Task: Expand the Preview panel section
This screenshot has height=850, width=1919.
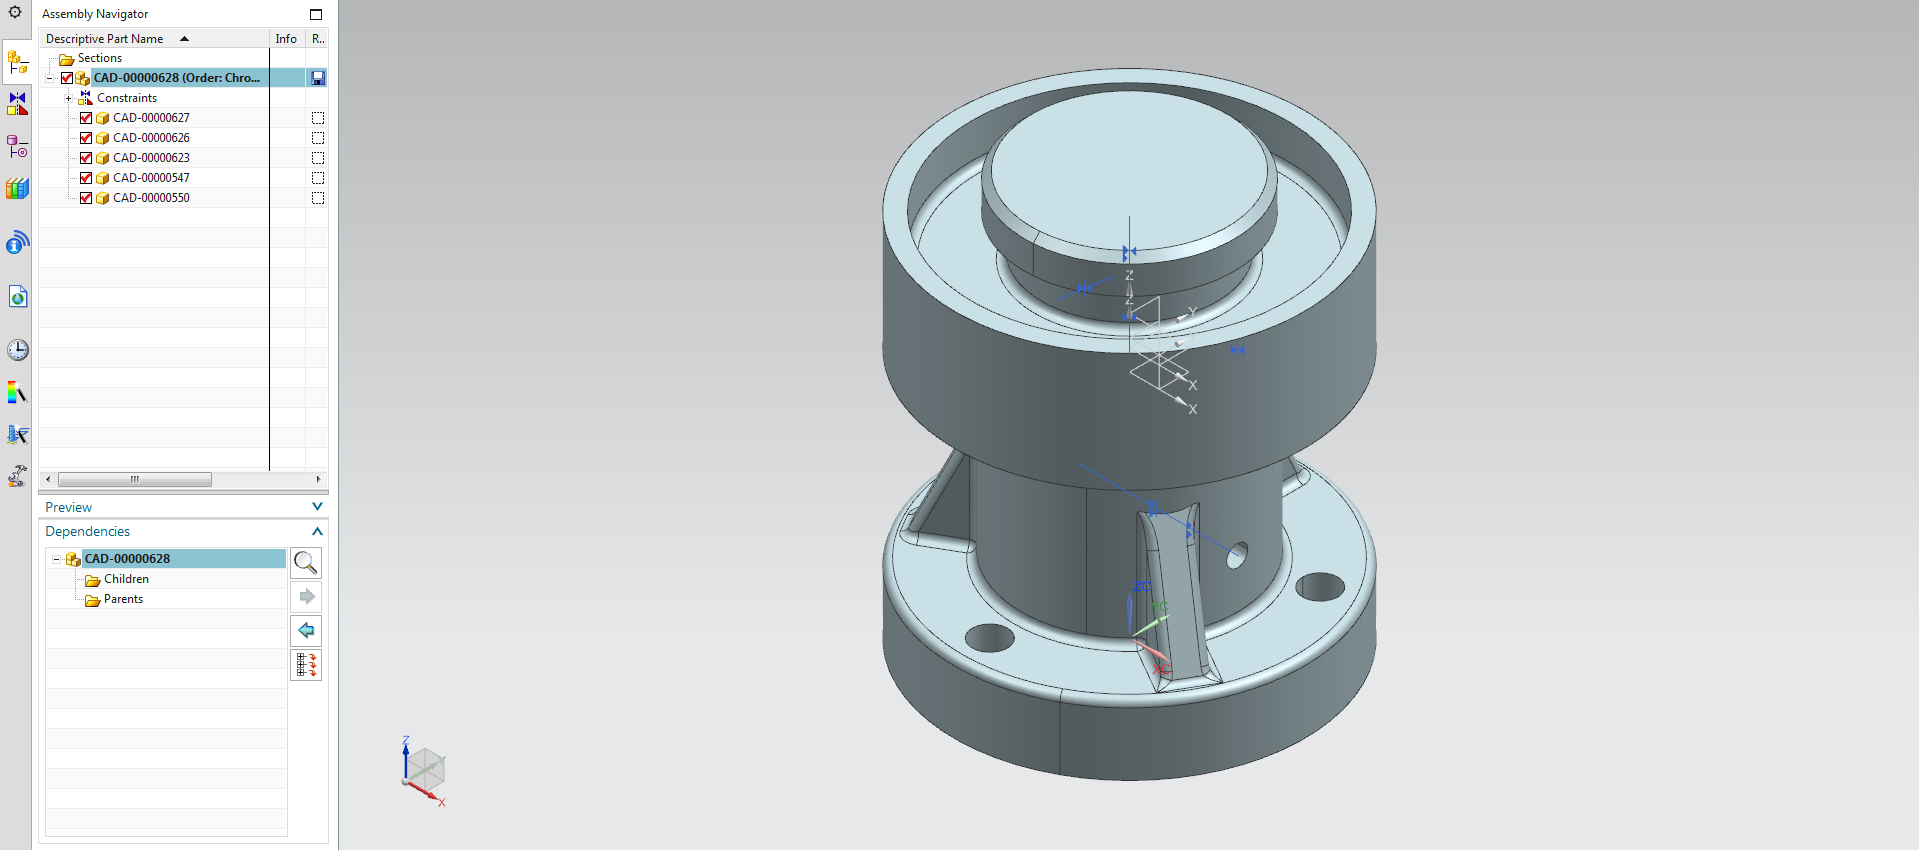Action: pos(317,507)
